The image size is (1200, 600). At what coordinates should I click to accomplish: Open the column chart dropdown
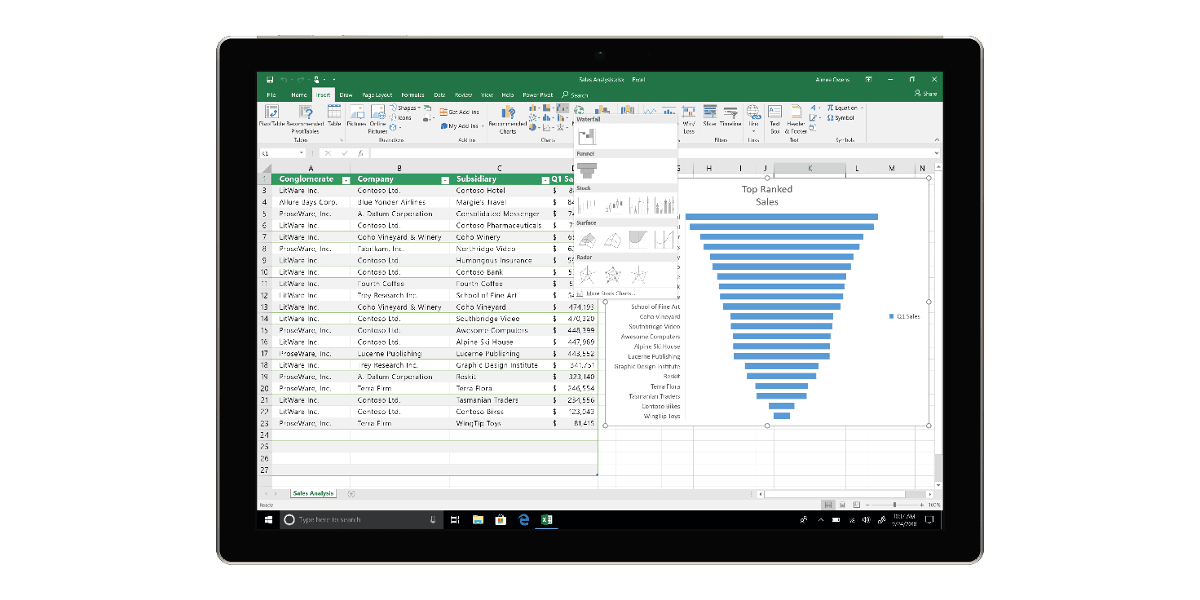536,108
